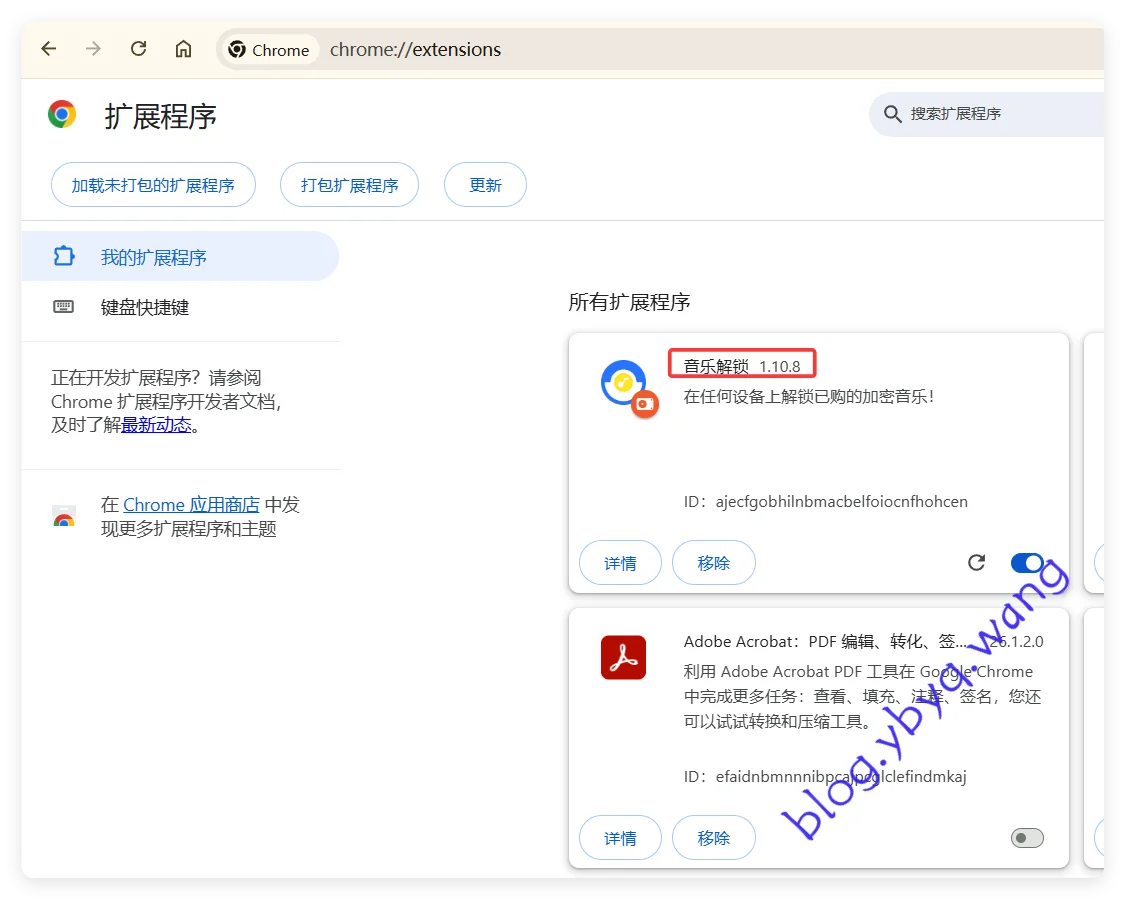Open the Chrome 应用商店 link

click(191, 505)
